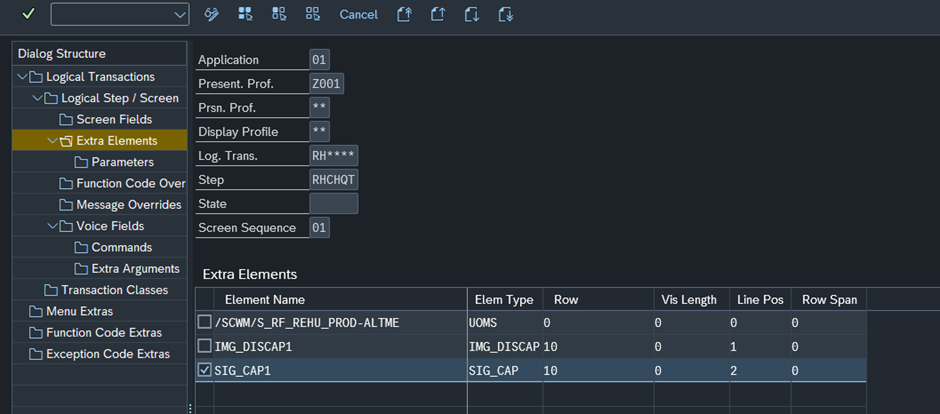Check the /SCWM/S_RF_REHU_PROD-ALTME row checkbox
The height and width of the screenshot is (414, 940).
tap(205, 322)
